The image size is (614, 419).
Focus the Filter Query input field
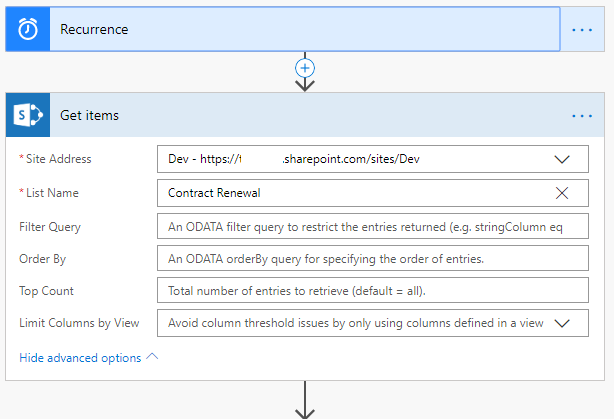click(372, 226)
